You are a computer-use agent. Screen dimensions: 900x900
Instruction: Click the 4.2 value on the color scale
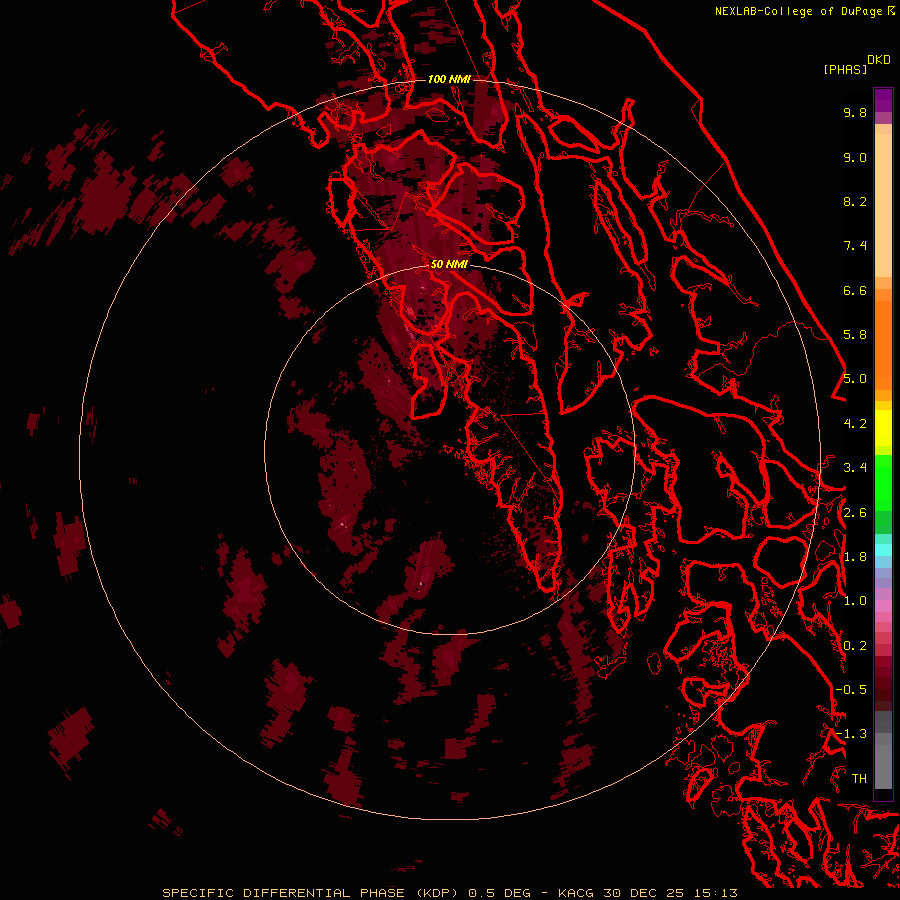click(855, 424)
